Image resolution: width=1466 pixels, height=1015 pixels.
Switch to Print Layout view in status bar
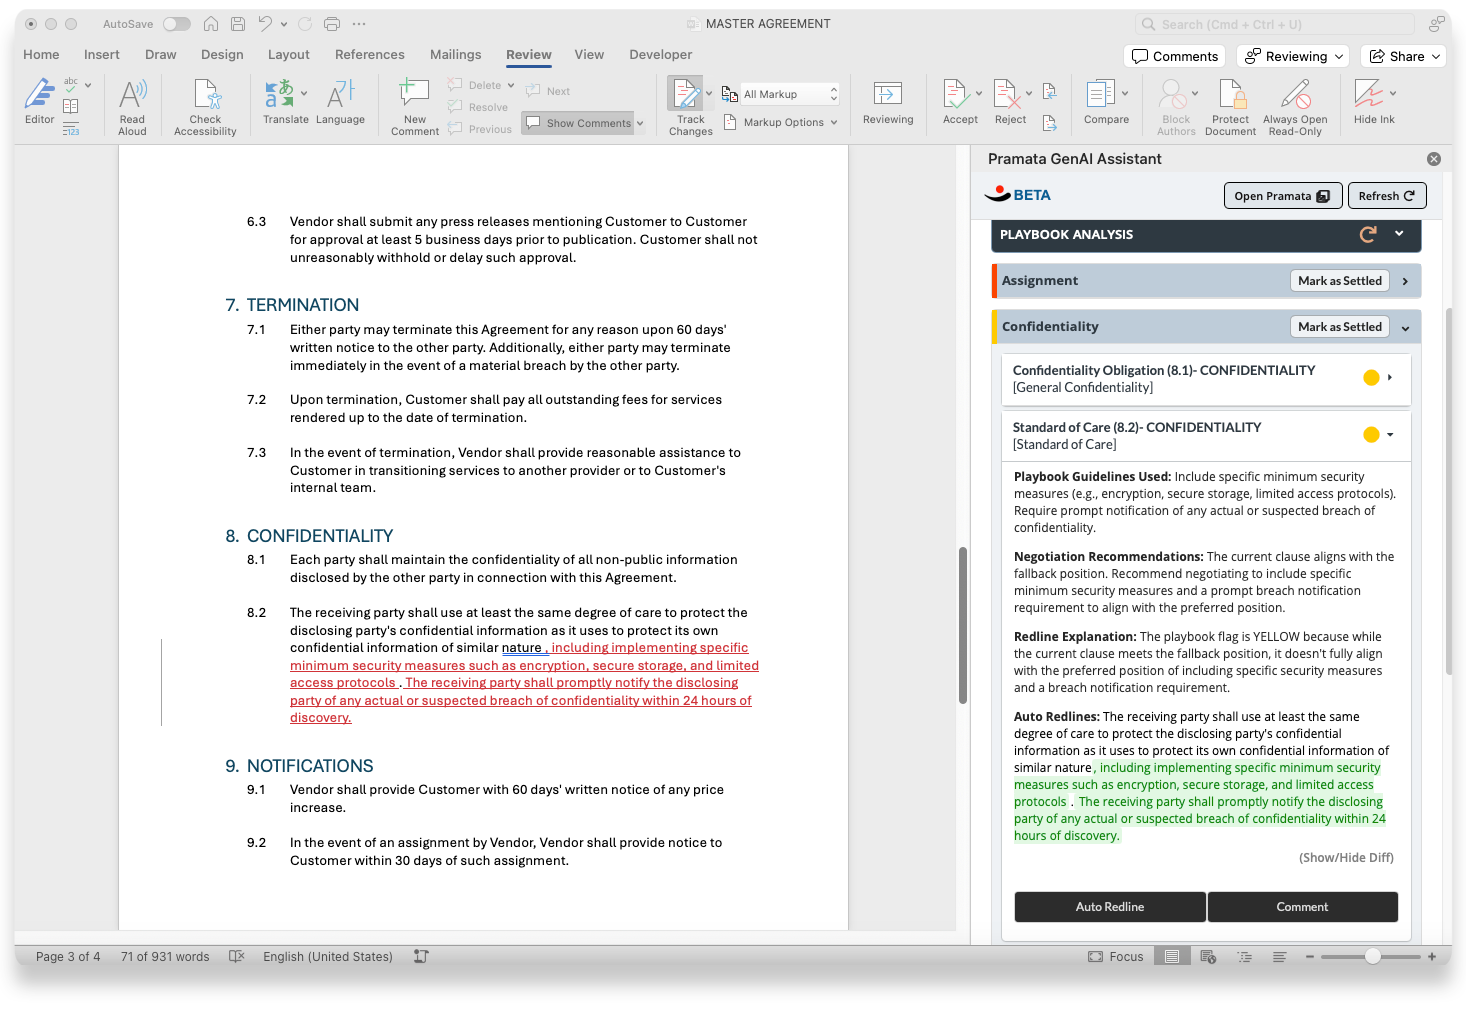[x=1172, y=957]
